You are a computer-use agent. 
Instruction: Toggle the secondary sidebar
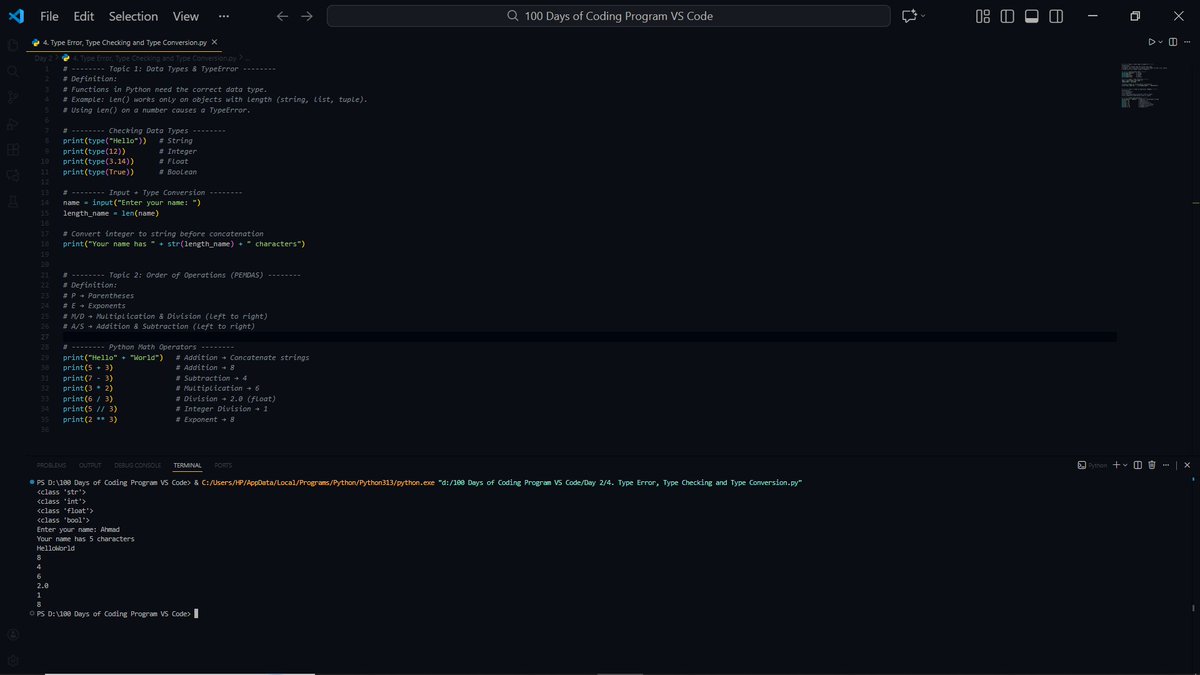pos(1054,16)
